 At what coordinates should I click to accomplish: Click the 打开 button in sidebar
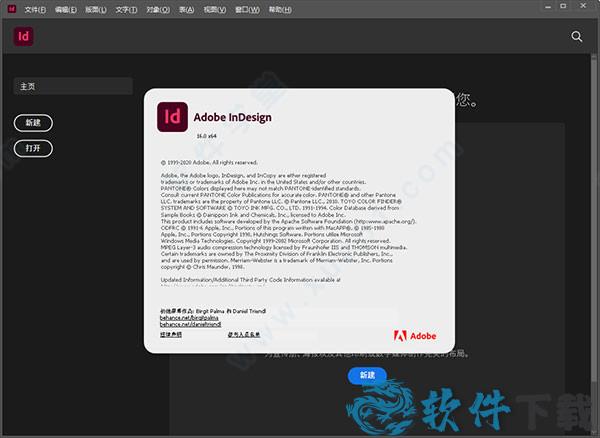pos(33,148)
